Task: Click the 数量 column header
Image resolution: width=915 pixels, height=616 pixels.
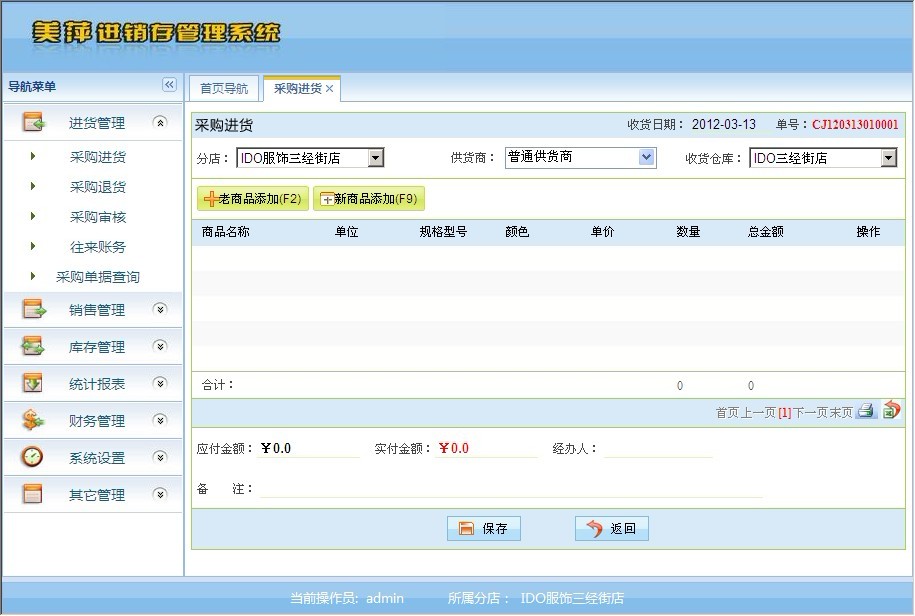Action: pos(688,232)
